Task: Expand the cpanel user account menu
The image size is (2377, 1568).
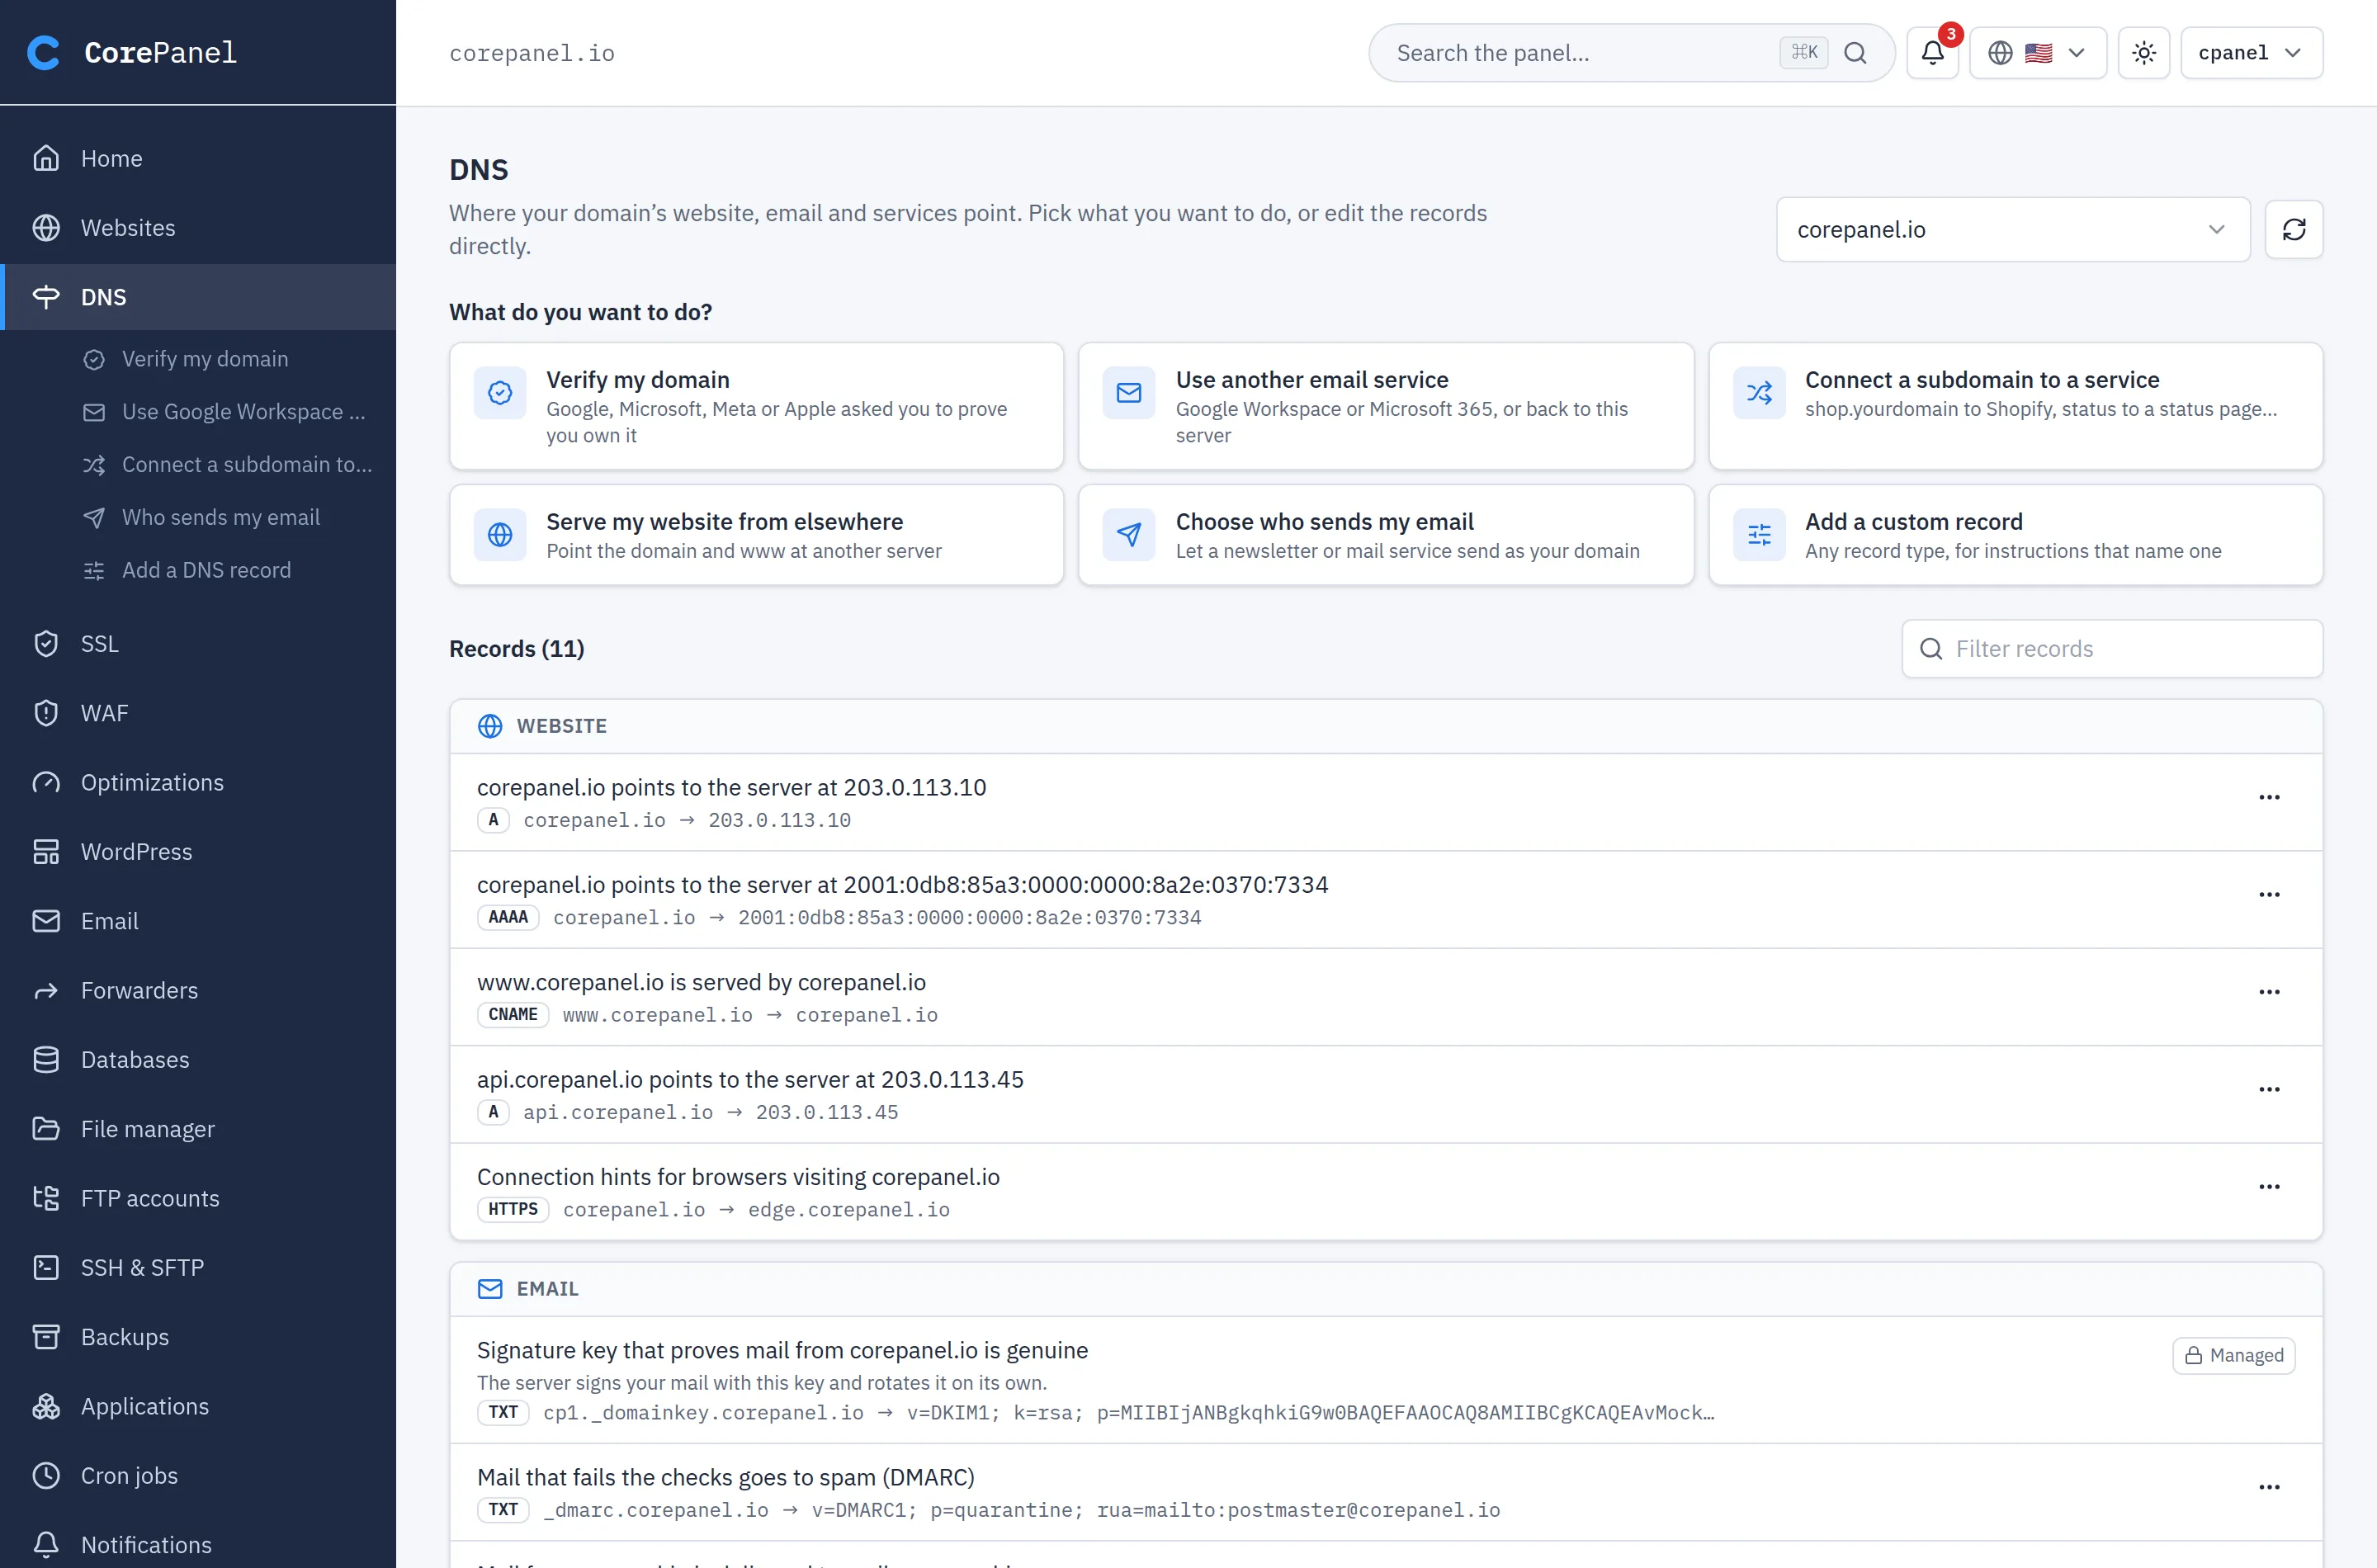Action: point(2251,53)
